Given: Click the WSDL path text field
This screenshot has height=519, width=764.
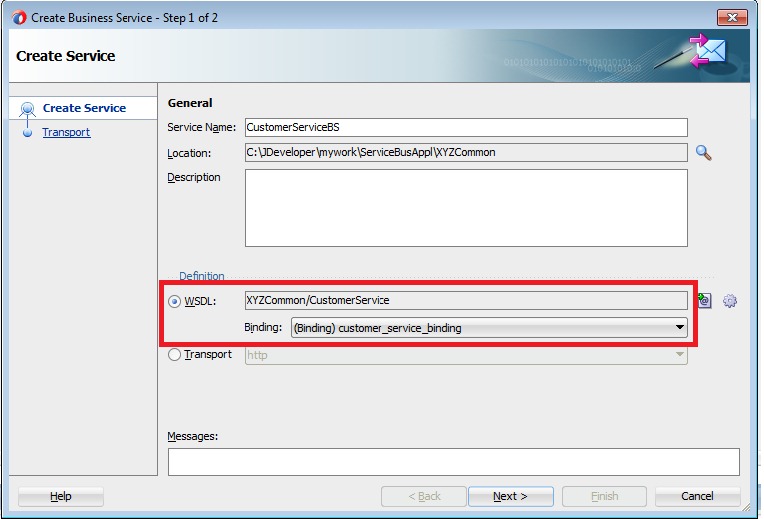Looking at the screenshot, I should pyautogui.click(x=466, y=300).
